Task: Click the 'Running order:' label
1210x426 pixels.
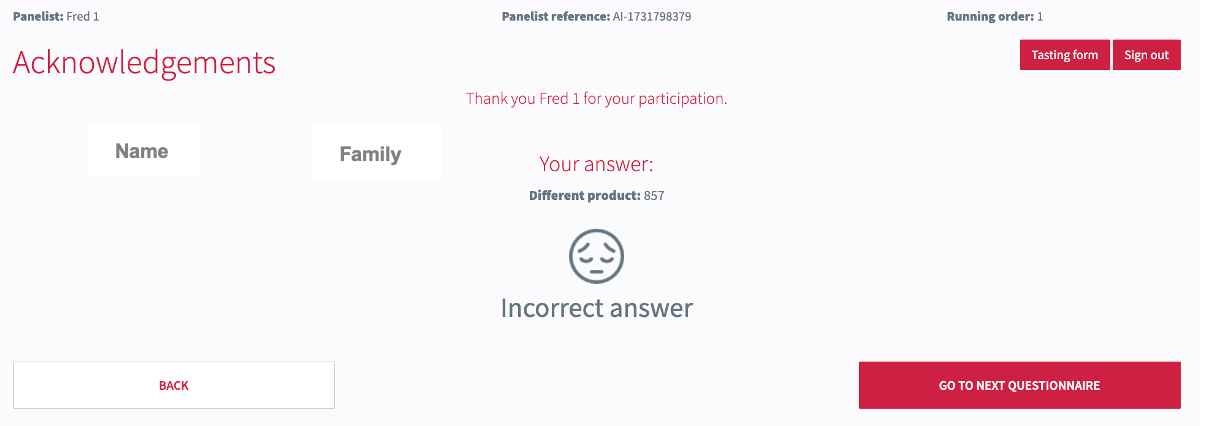Action: (990, 17)
